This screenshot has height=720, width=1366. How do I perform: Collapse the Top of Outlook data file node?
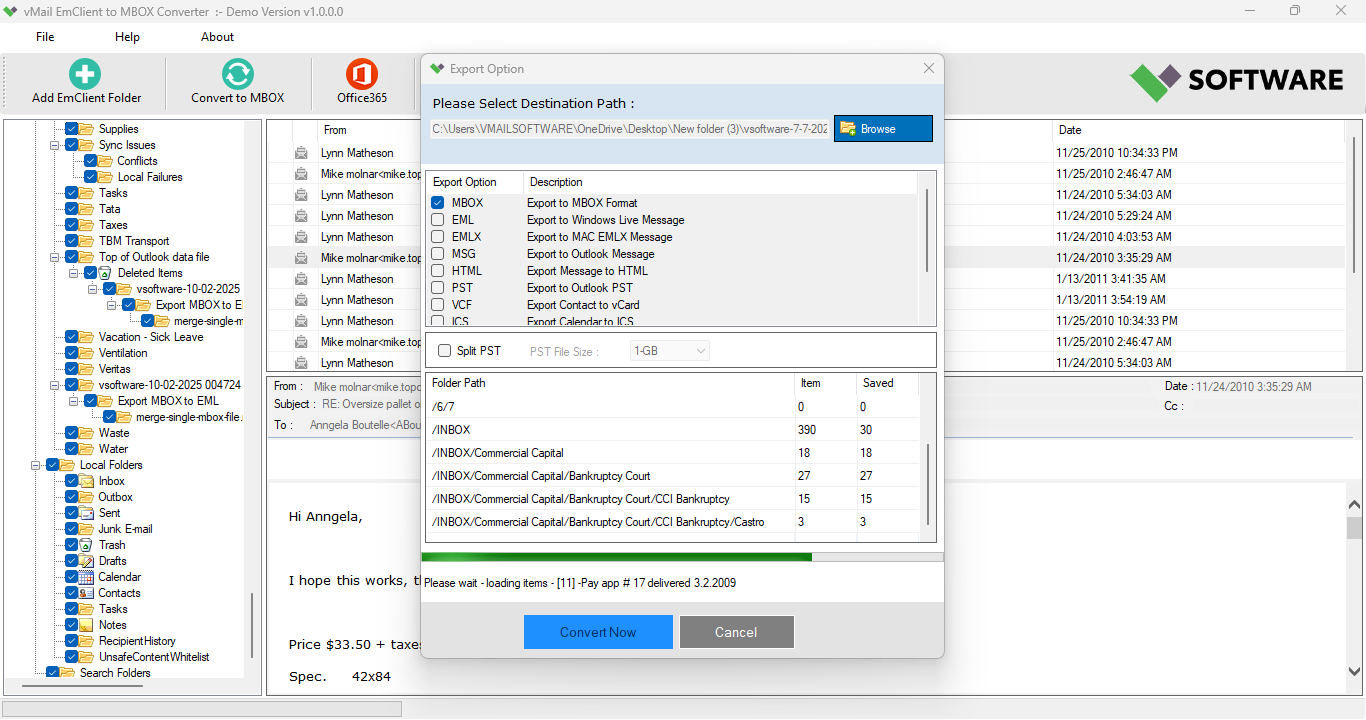[x=56, y=257]
